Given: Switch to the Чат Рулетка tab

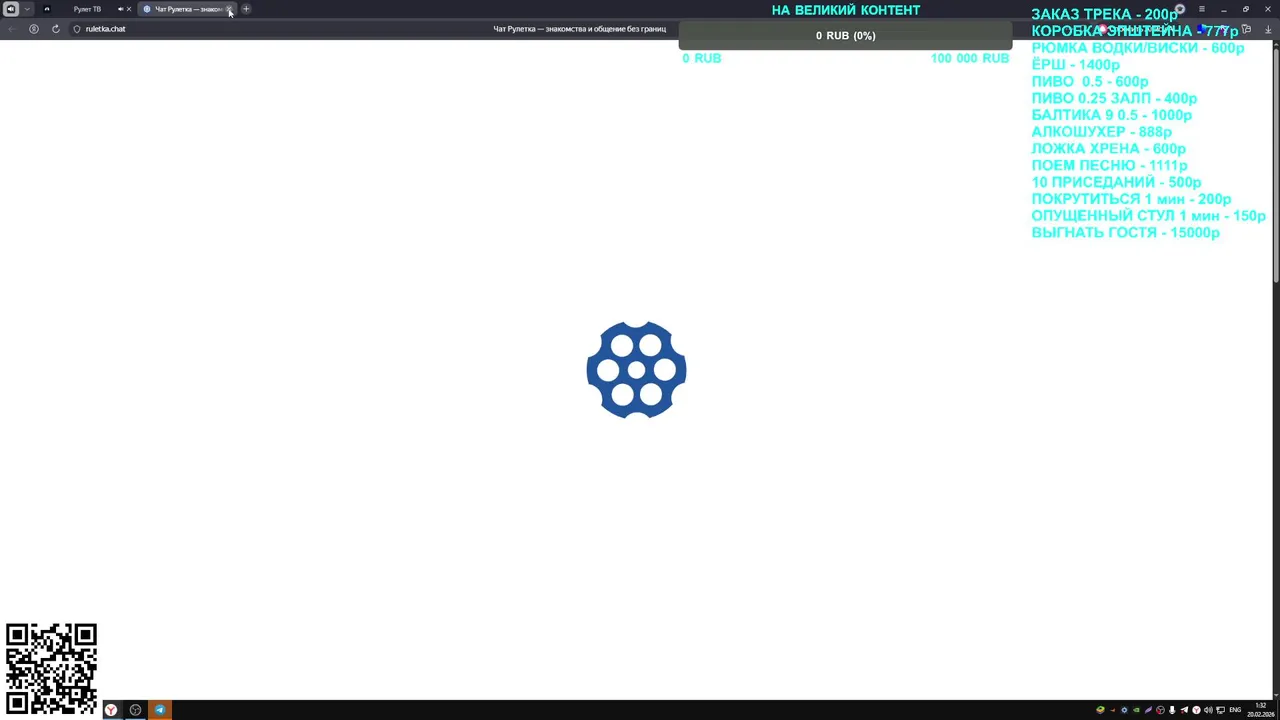Looking at the screenshot, I should [x=188, y=9].
